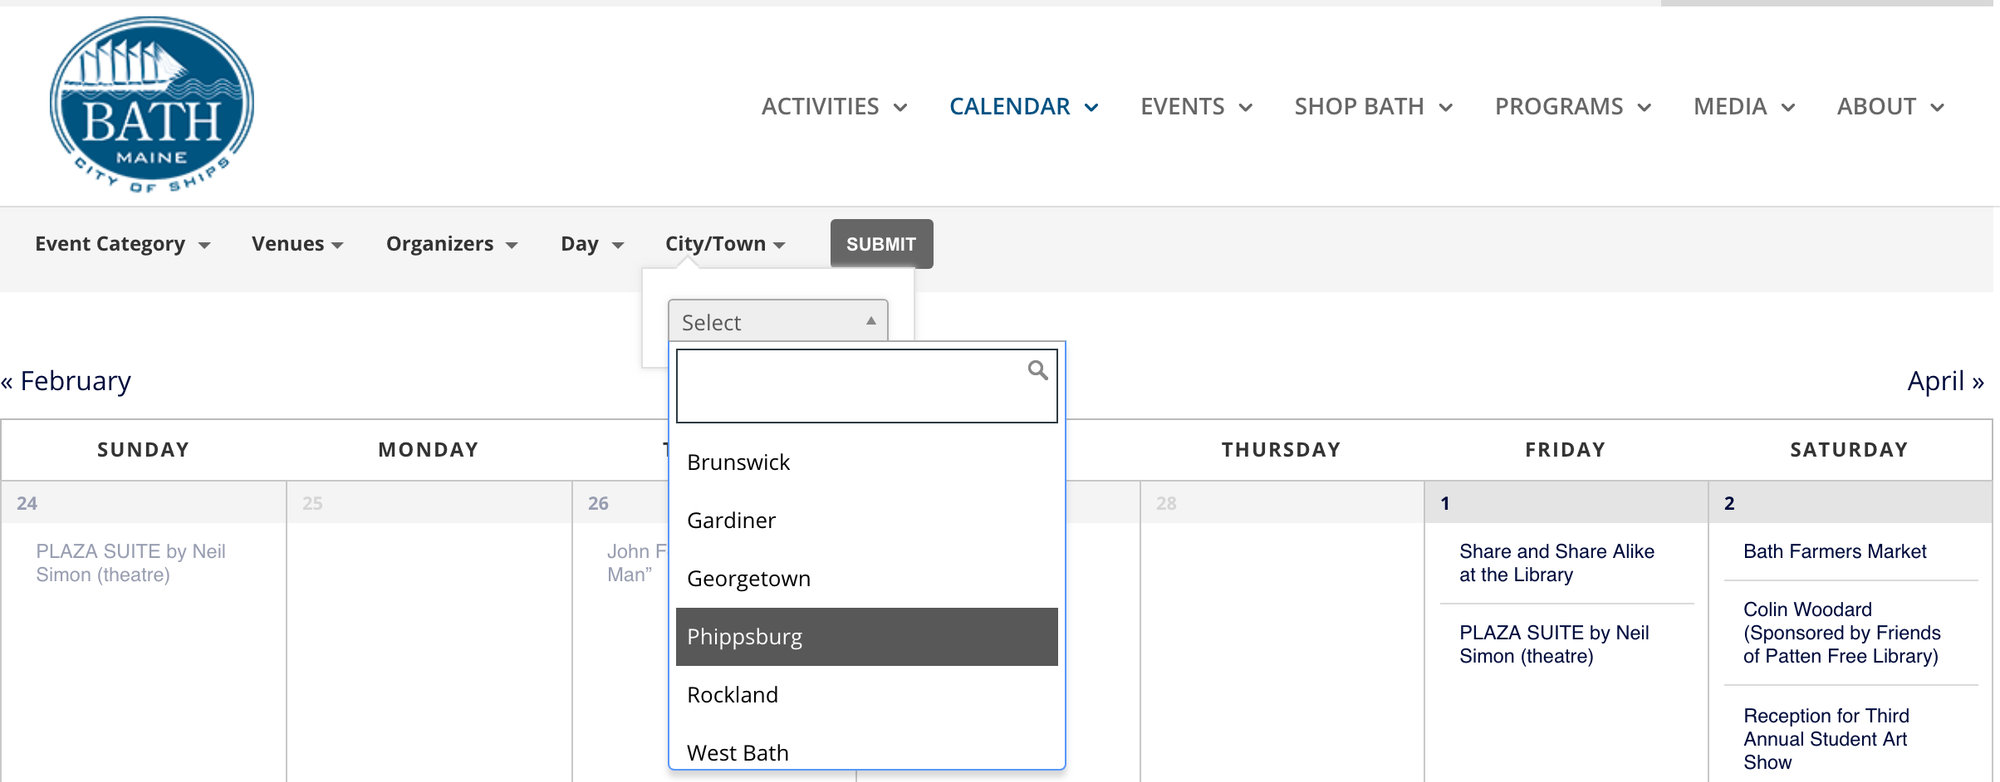Go to next month April
This screenshot has height=782, width=2000.
click(x=1945, y=381)
